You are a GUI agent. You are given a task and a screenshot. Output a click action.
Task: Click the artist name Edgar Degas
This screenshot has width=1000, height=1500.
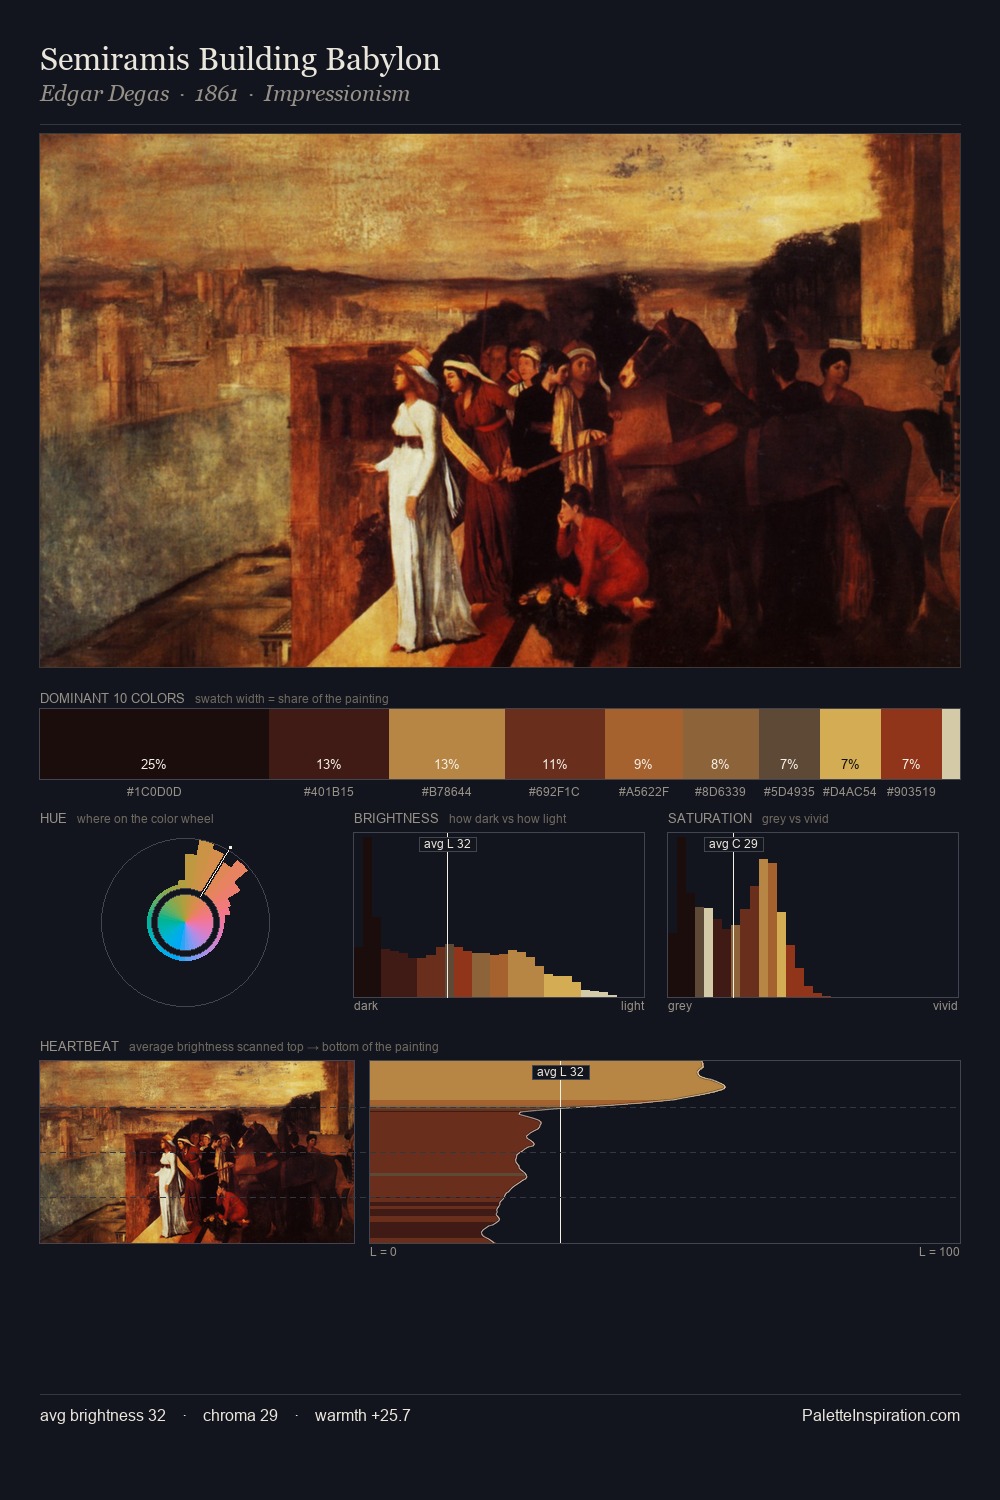point(104,94)
